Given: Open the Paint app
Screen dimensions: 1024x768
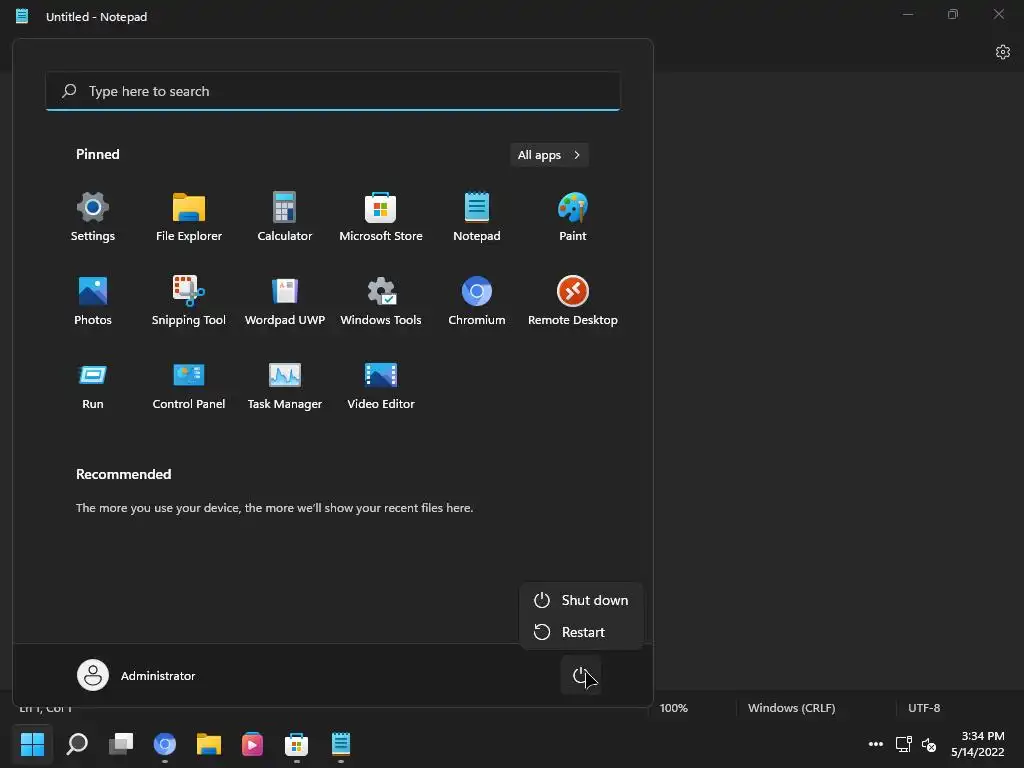Looking at the screenshot, I should tap(573, 217).
